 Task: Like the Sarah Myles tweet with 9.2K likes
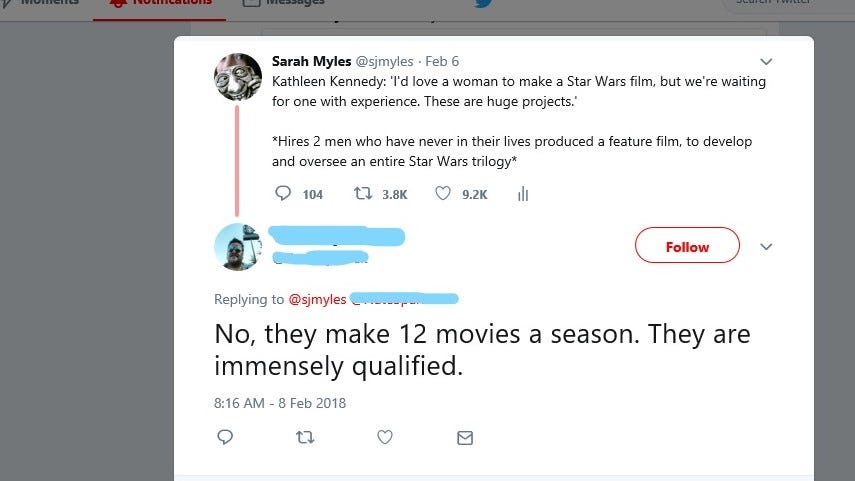tap(443, 194)
